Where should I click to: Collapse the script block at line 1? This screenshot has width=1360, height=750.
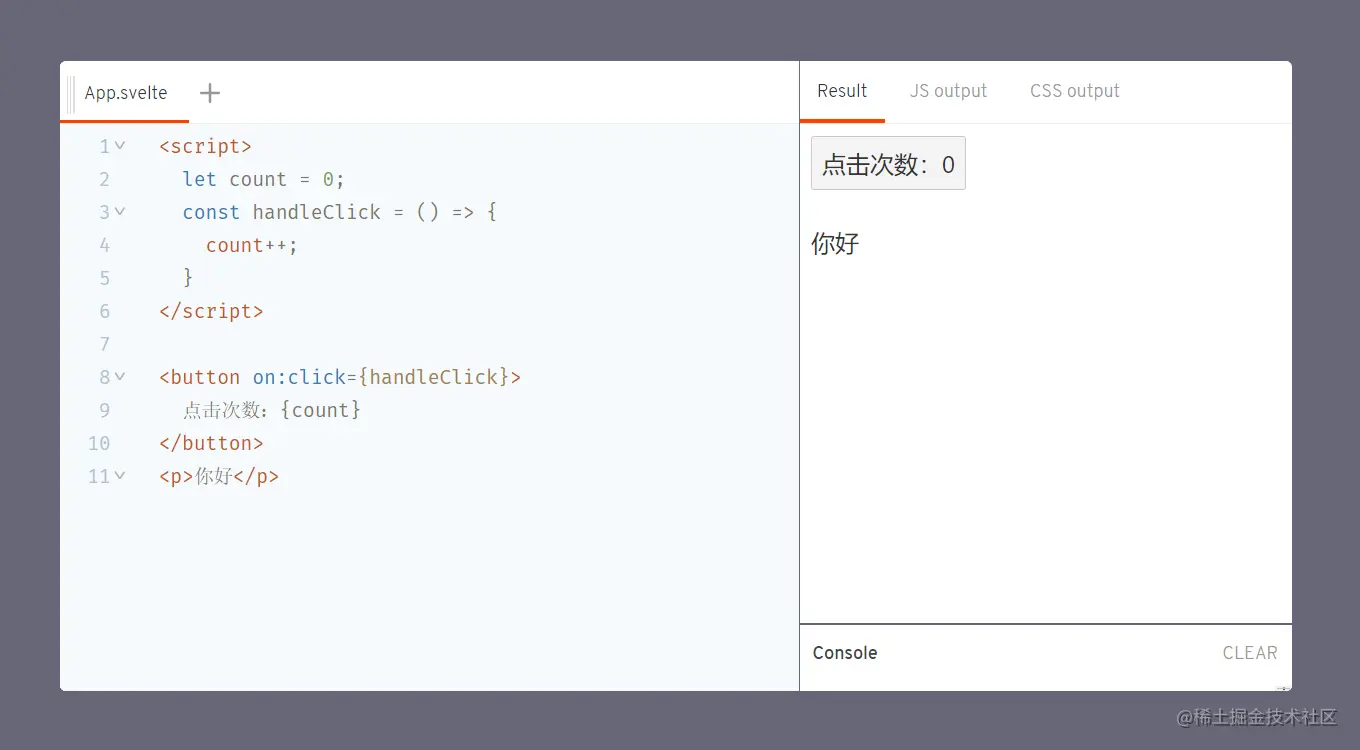pos(120,146)
